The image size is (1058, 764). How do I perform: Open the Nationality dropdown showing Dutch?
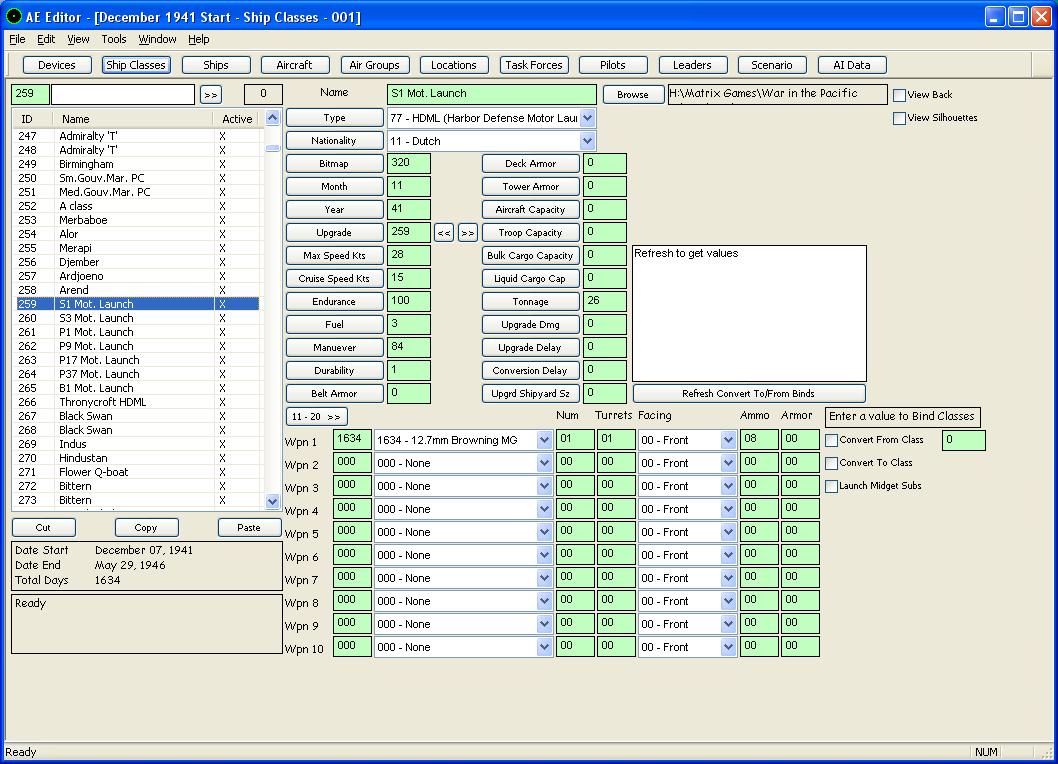point(588,141)
